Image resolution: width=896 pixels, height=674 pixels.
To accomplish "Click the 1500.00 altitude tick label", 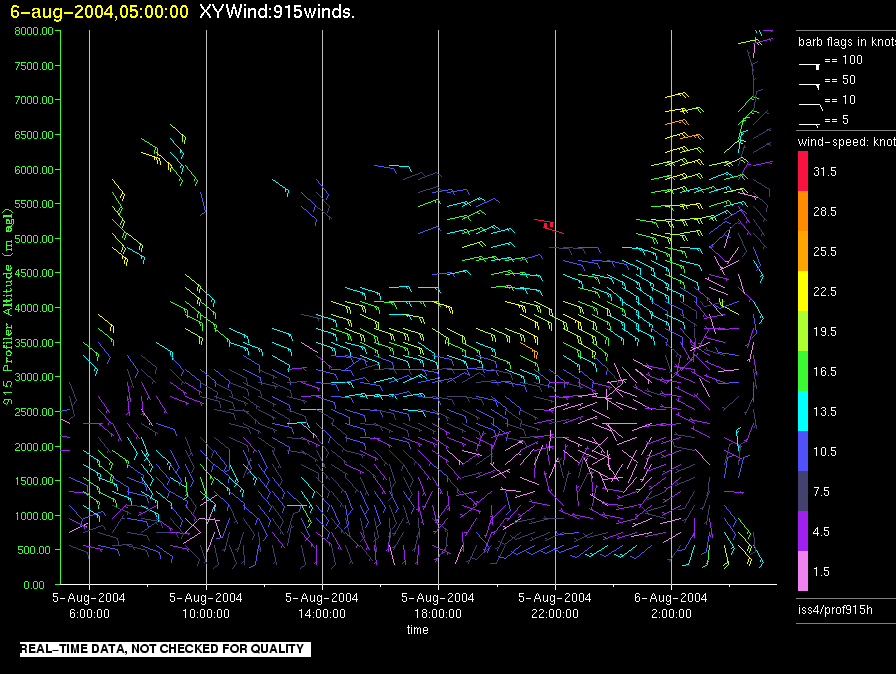I will coord(34,481).
